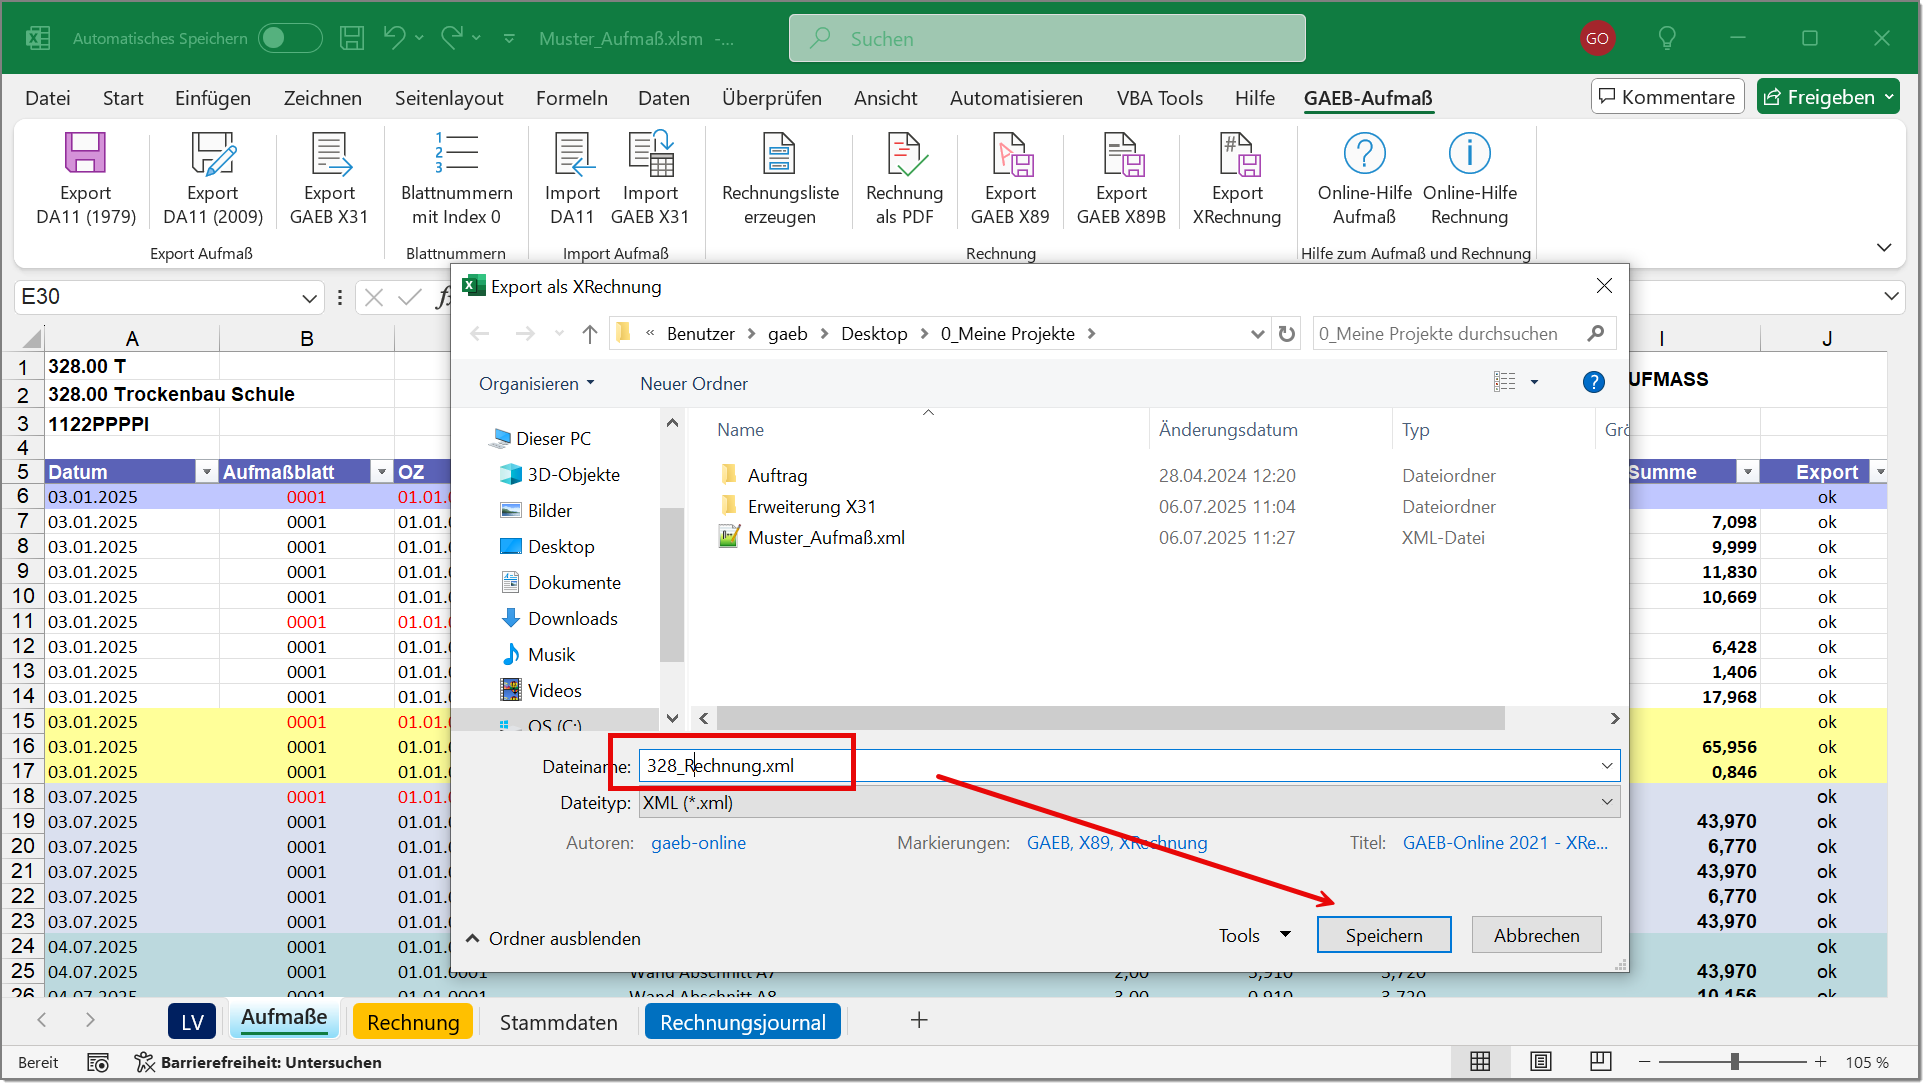Viewport: 1926px width, 1086px height.
Task: Open the Formeln ribbon tab
Action: pos(571,98)
